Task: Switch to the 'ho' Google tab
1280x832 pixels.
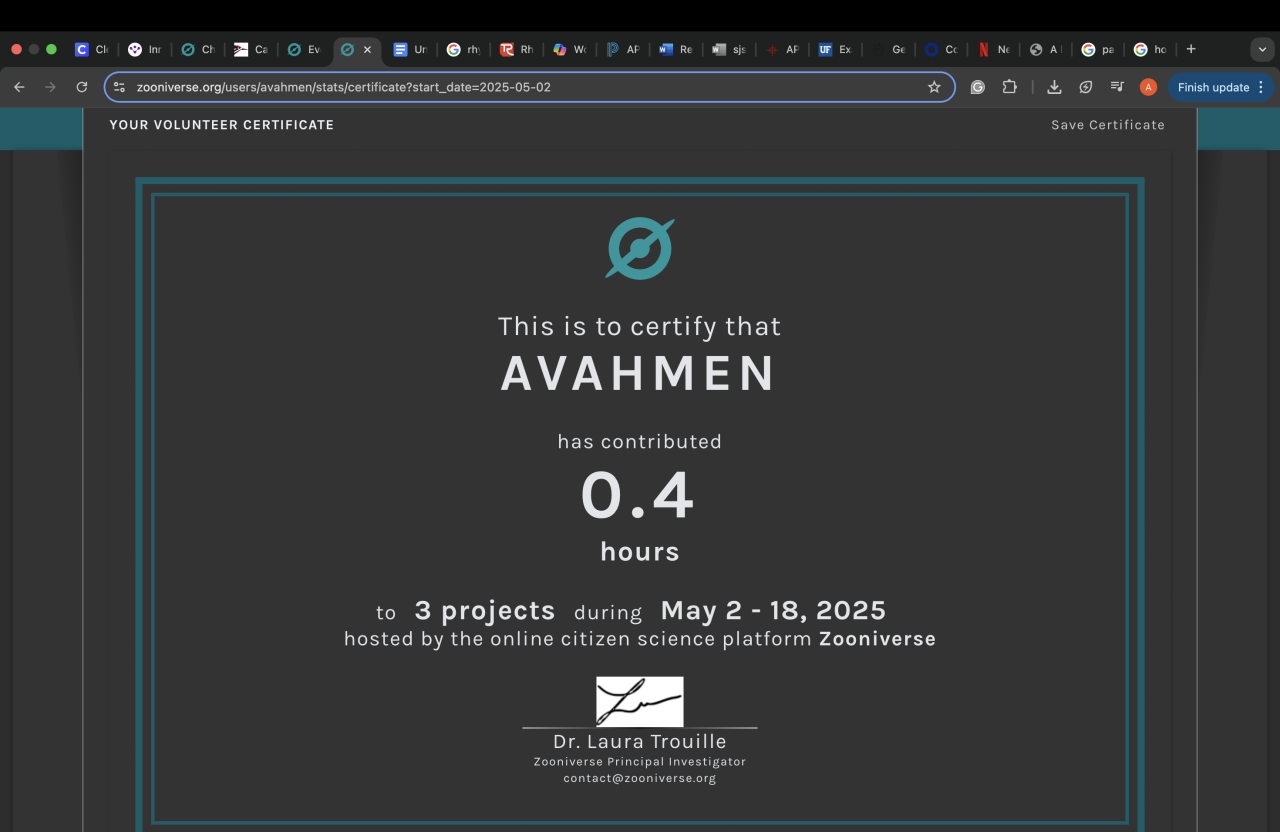Action: pos(1150,49)
